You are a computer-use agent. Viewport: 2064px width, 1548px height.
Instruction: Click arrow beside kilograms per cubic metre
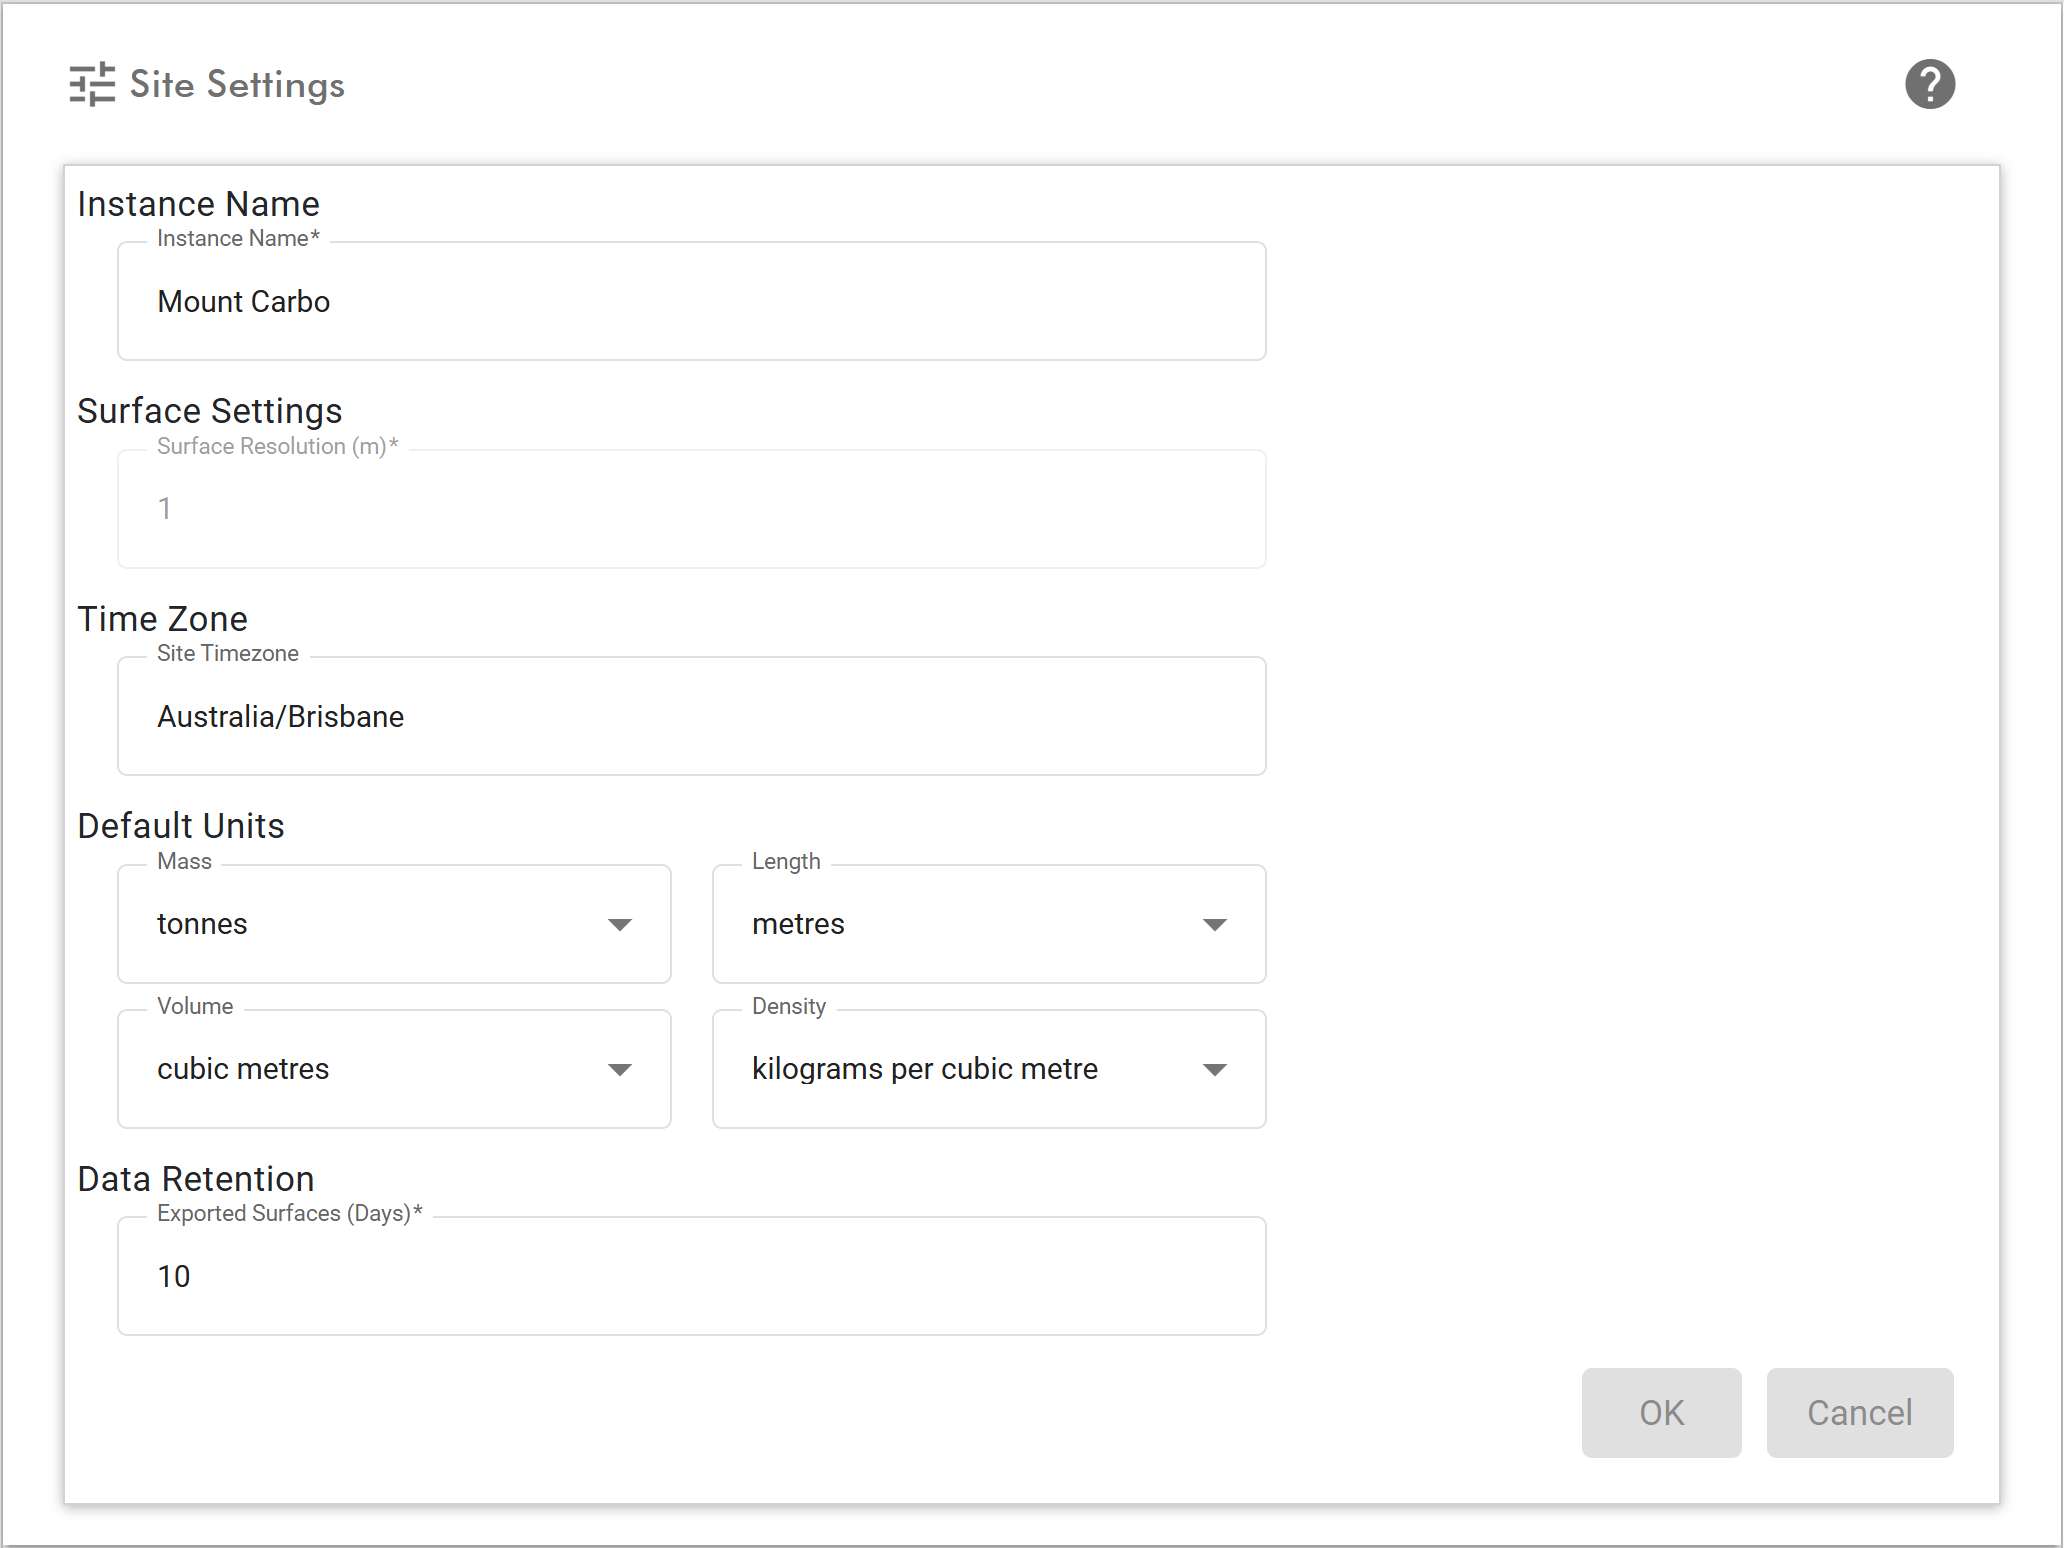point(1214,1070)
